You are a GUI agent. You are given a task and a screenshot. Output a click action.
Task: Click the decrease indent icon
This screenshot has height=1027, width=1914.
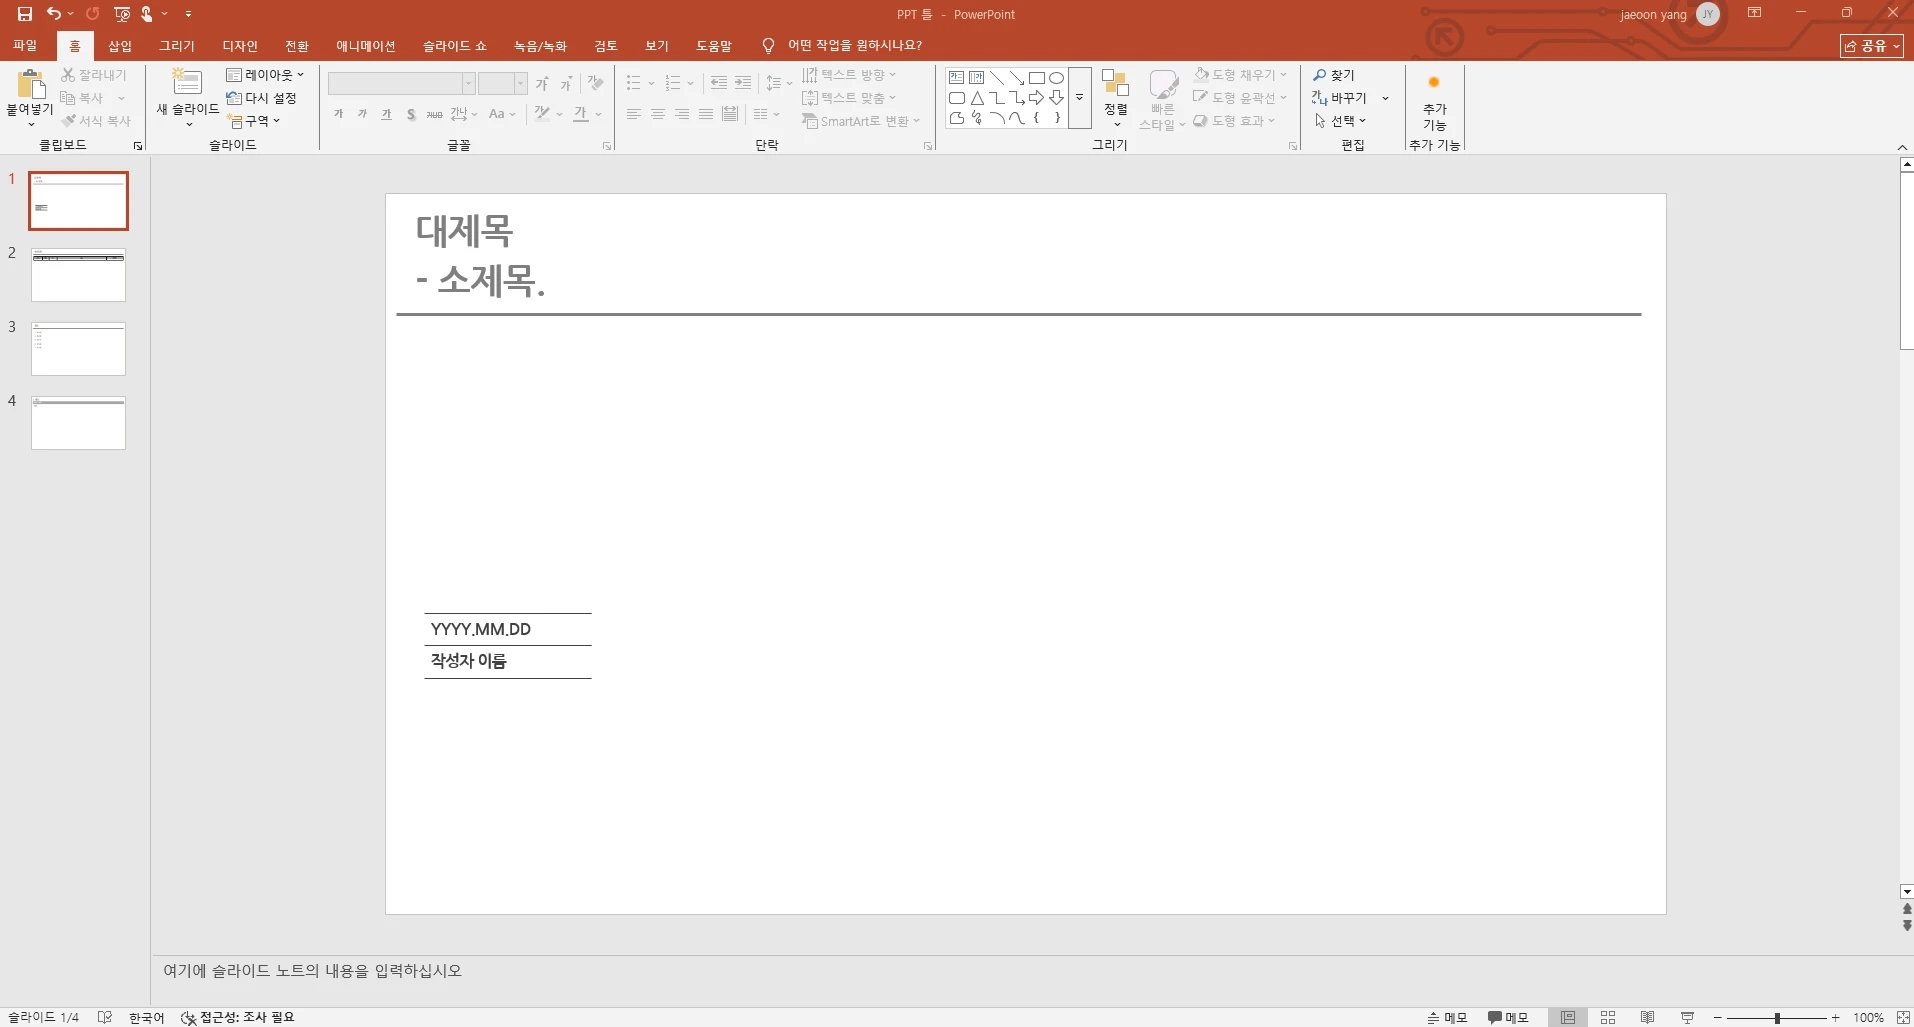719,83
